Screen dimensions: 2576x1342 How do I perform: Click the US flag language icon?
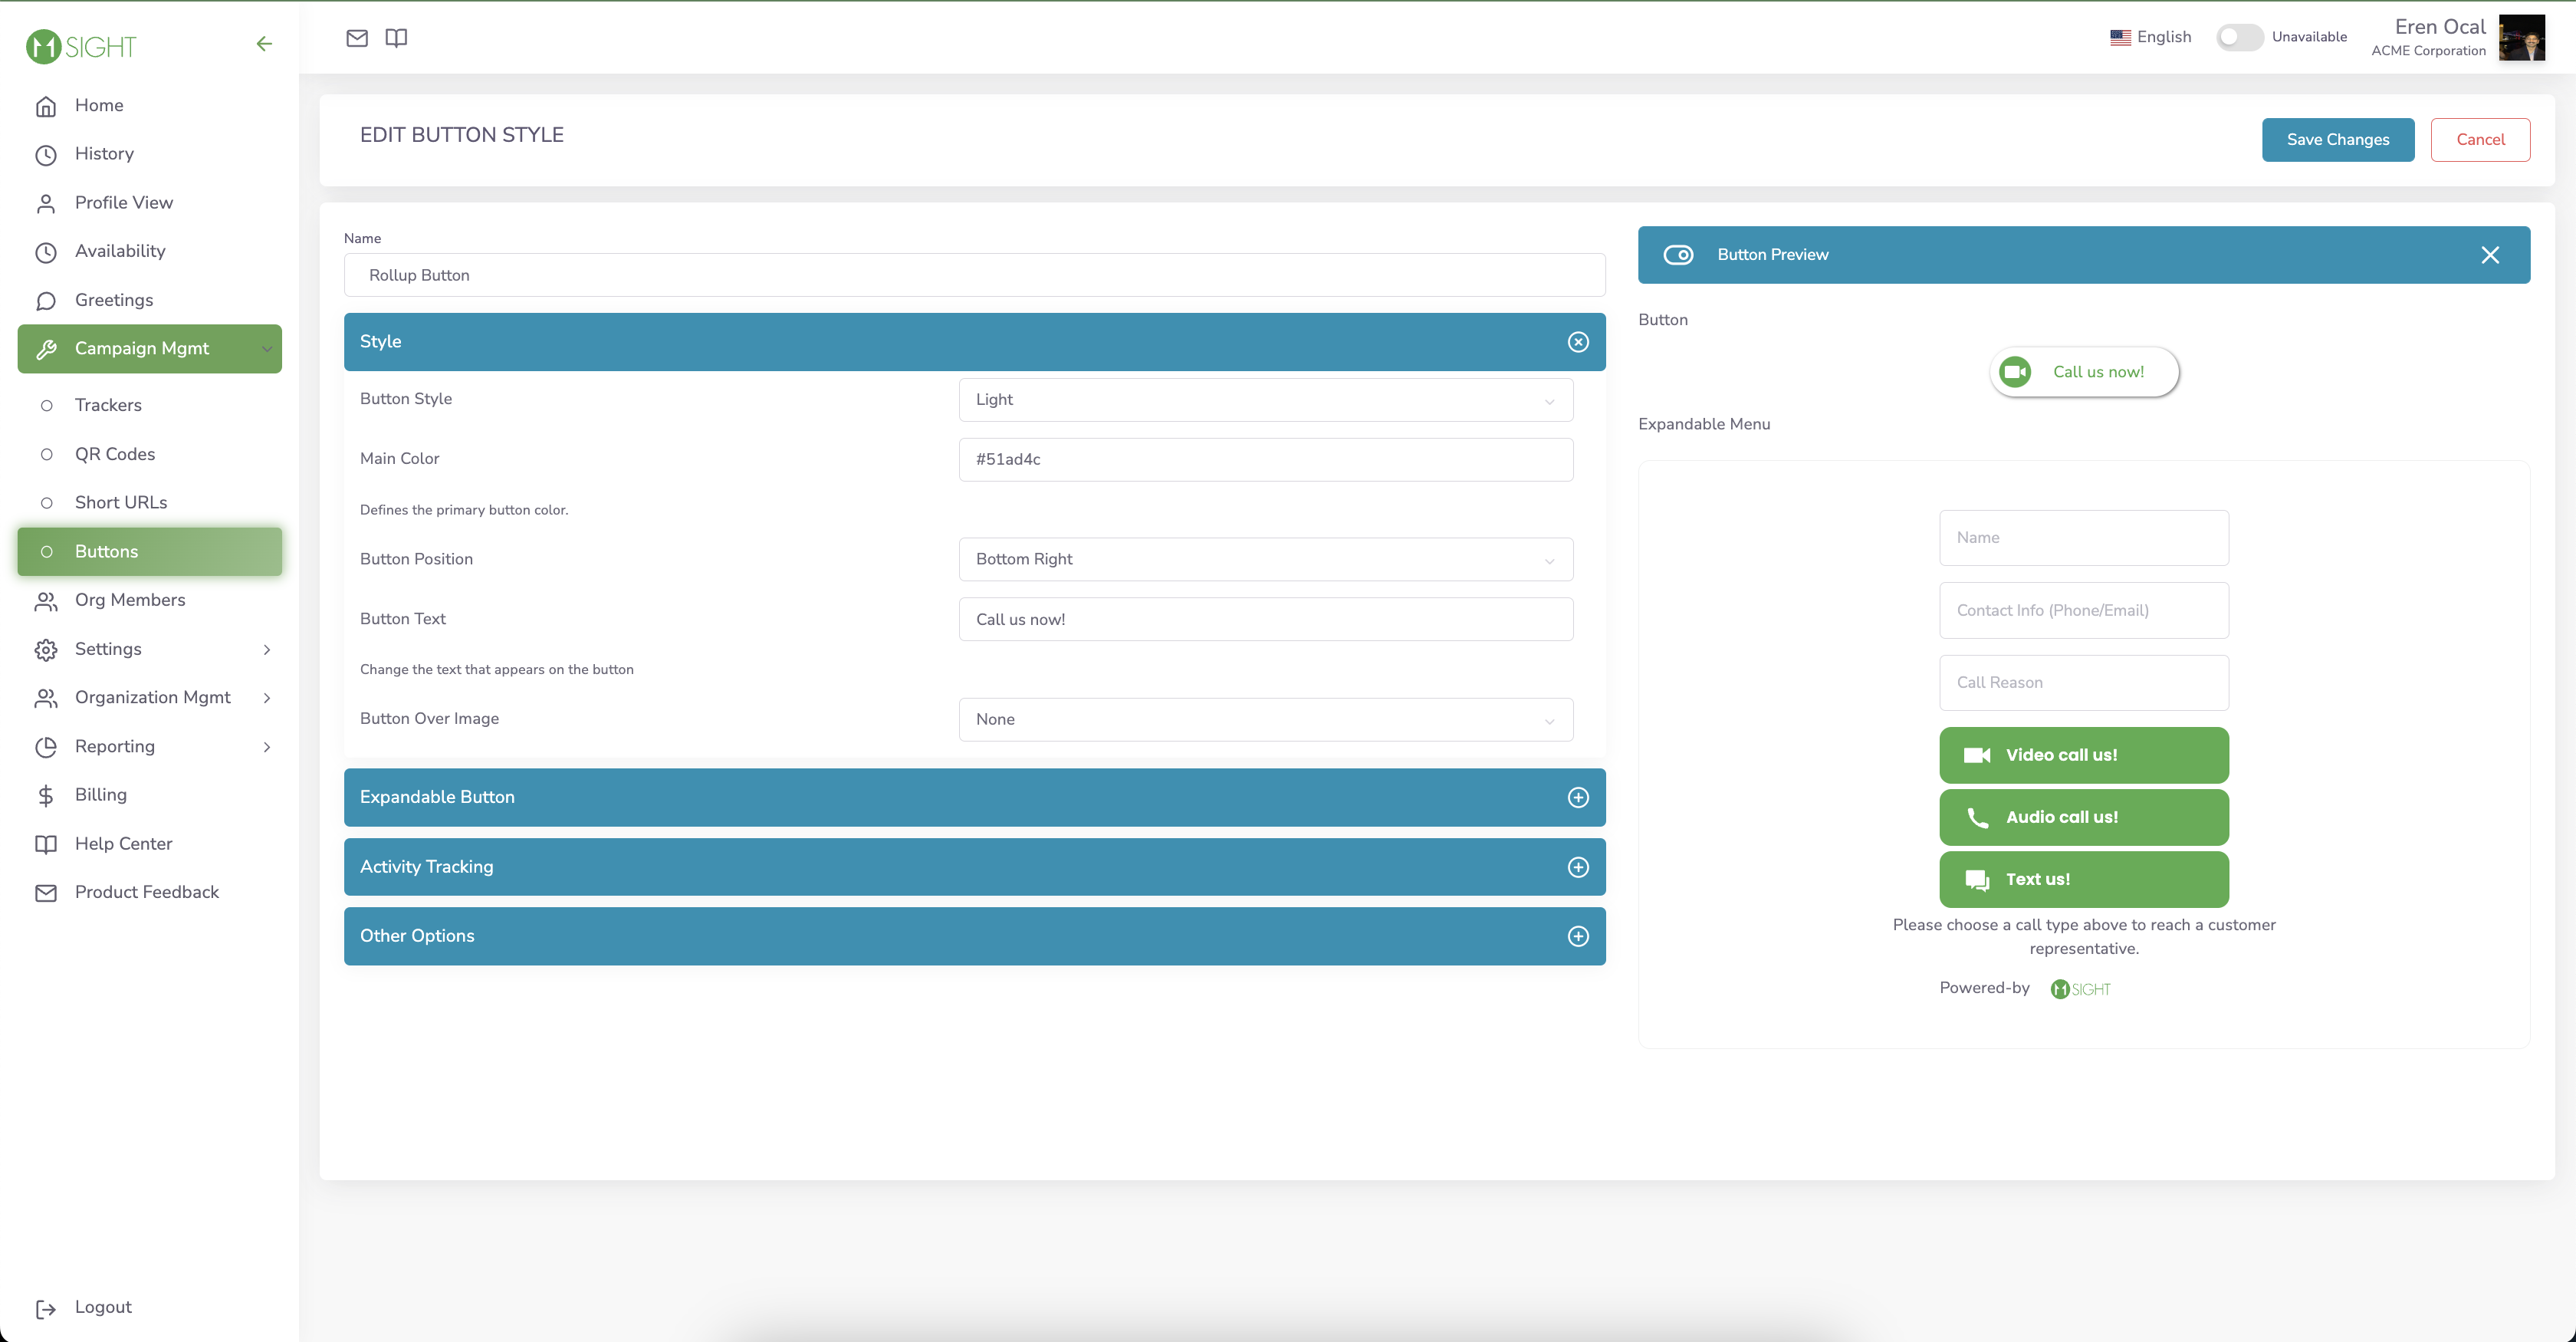(2120, 37)
